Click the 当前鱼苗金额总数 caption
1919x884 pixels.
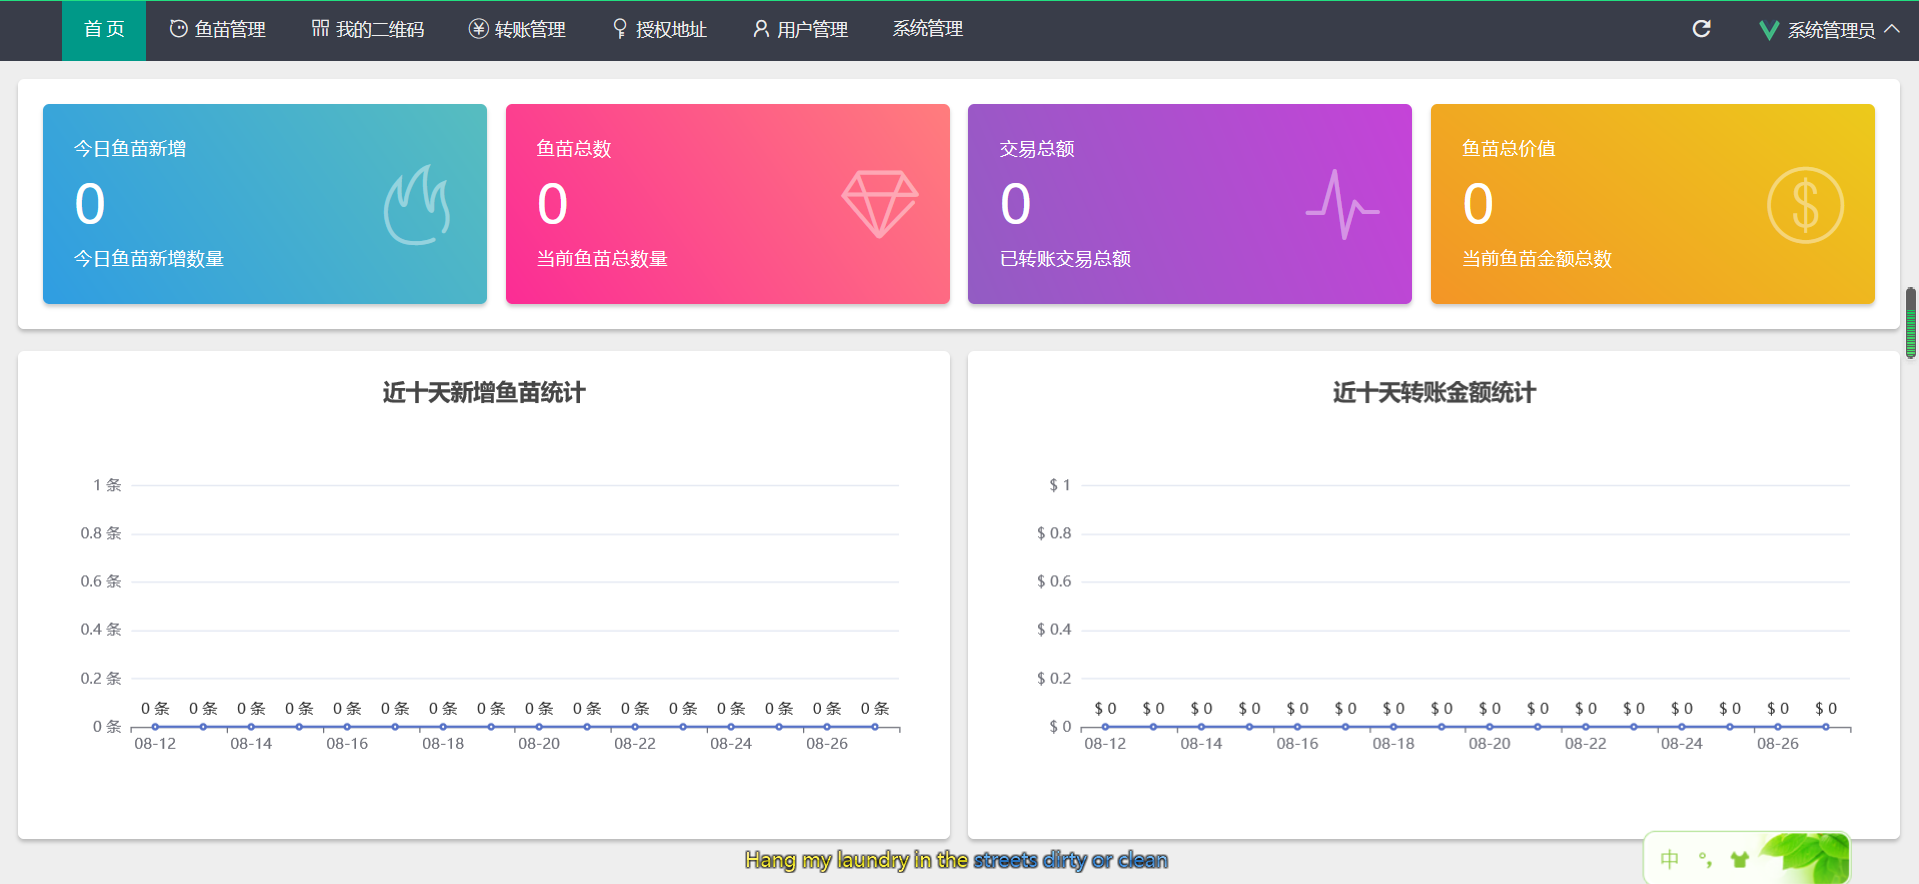(x=1537, y=259)
